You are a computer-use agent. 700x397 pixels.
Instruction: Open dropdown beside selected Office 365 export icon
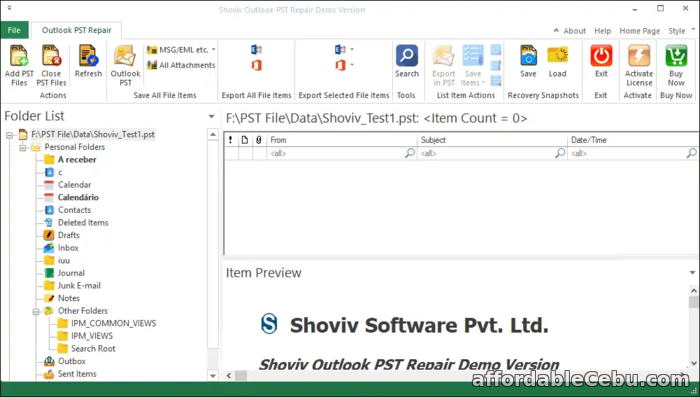coord(352,65)
